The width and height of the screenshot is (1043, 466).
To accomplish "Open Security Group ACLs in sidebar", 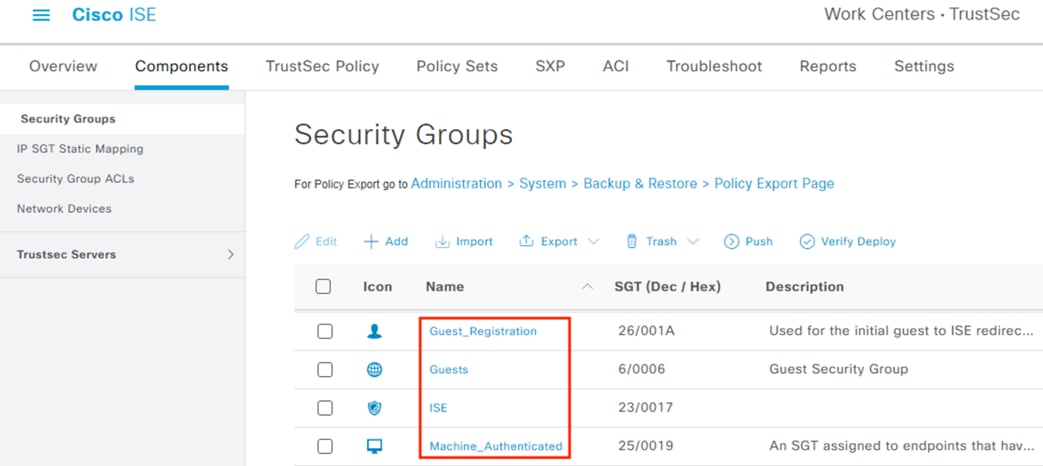I will click(75, 179).
